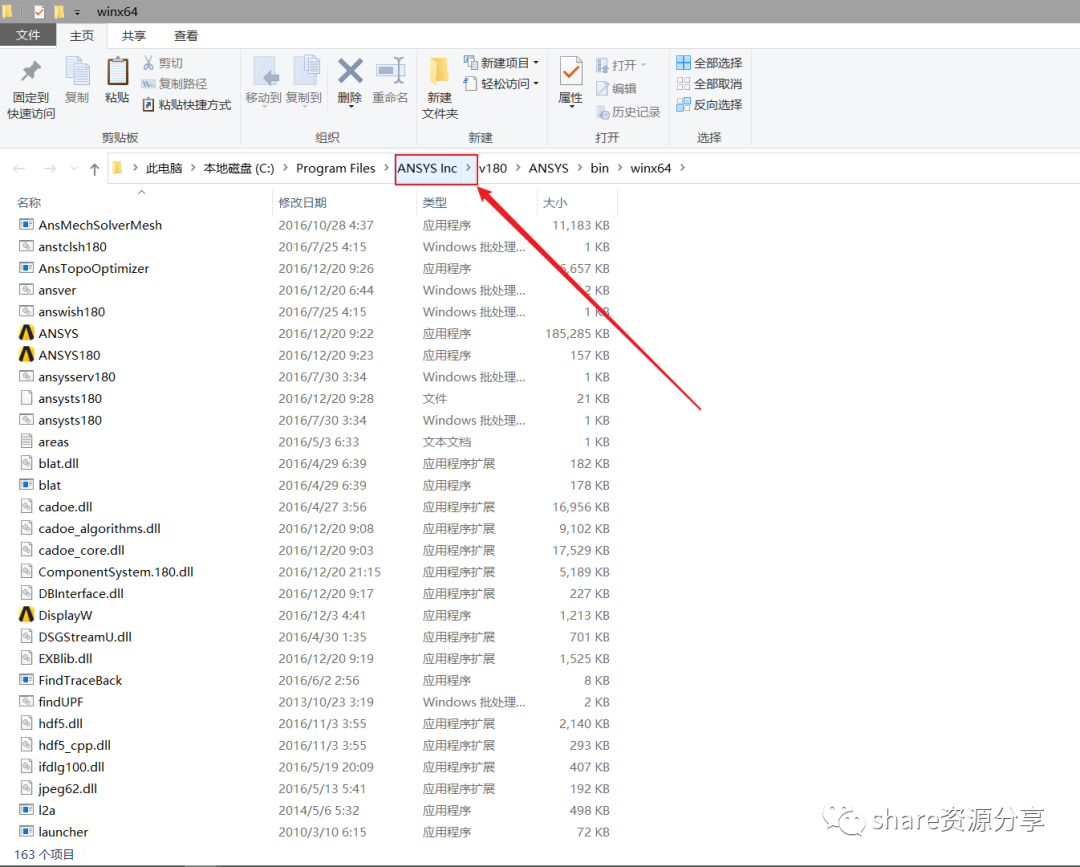
Task: Select the ComponentSystem.180.dll file
Action: [x=116, y=572]
